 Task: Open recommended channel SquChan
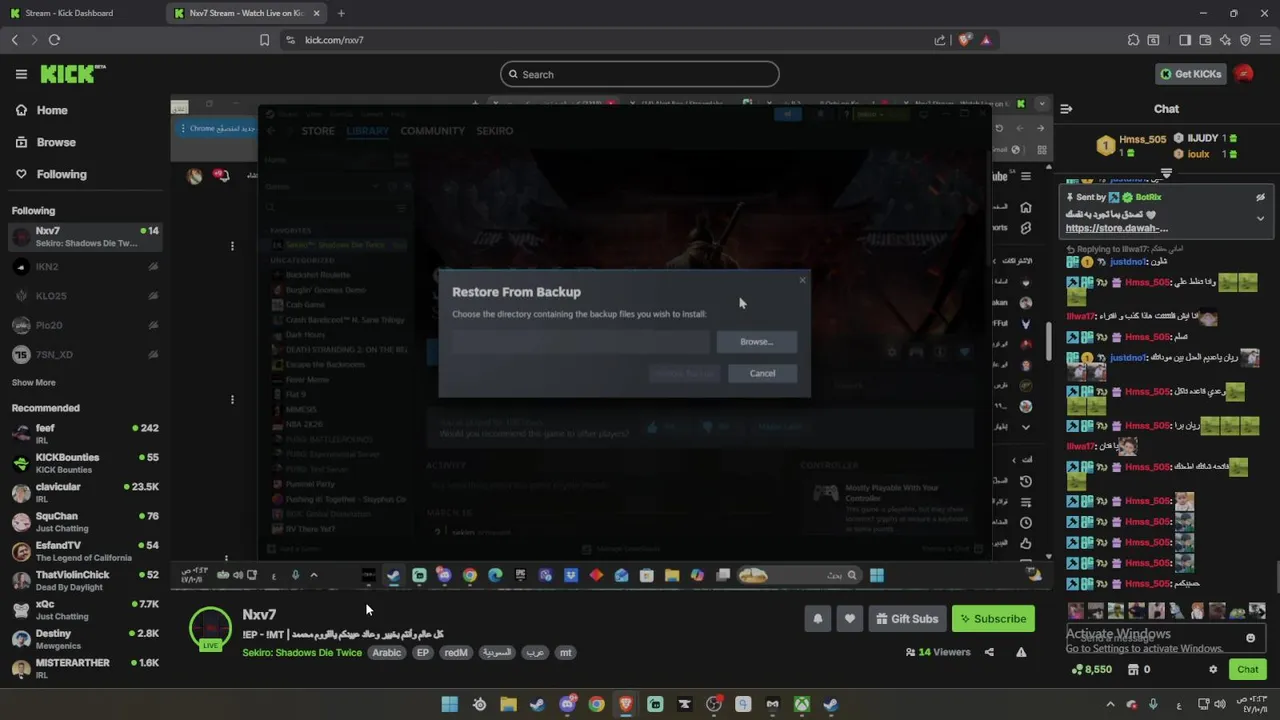click(85, 521)
